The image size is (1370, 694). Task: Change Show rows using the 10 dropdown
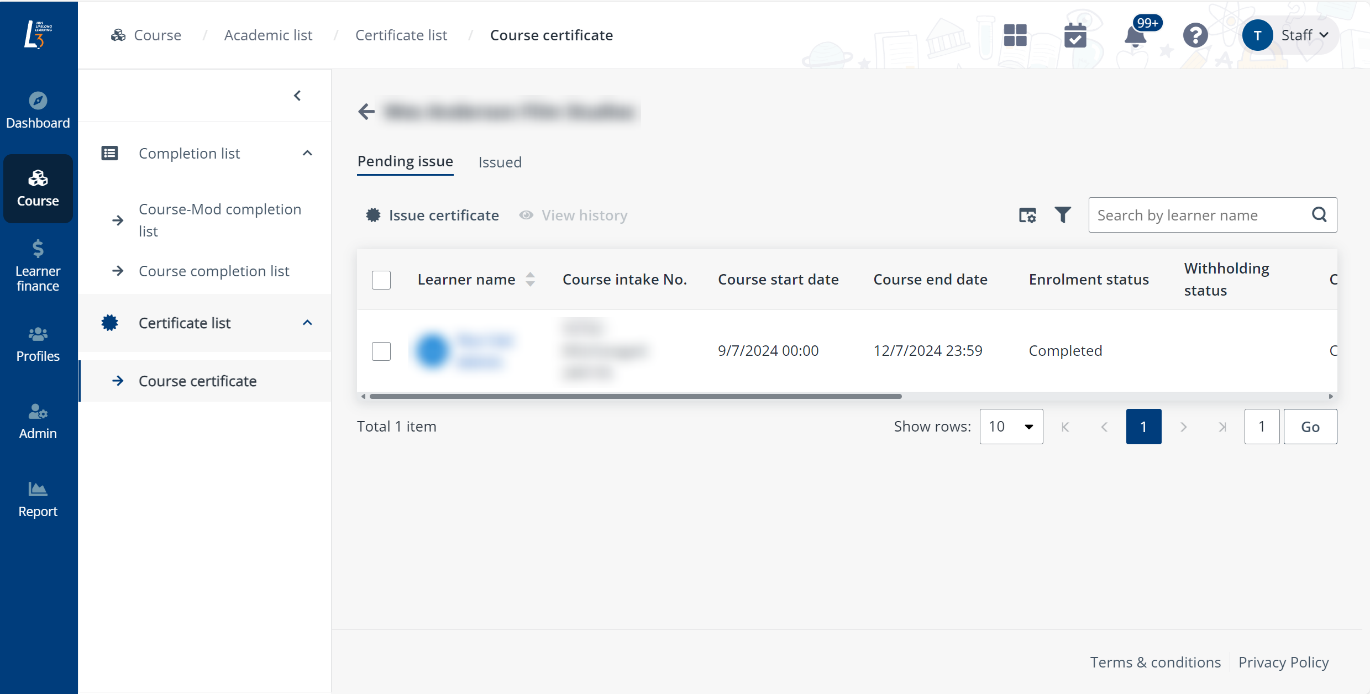[x=1011, y=426]
